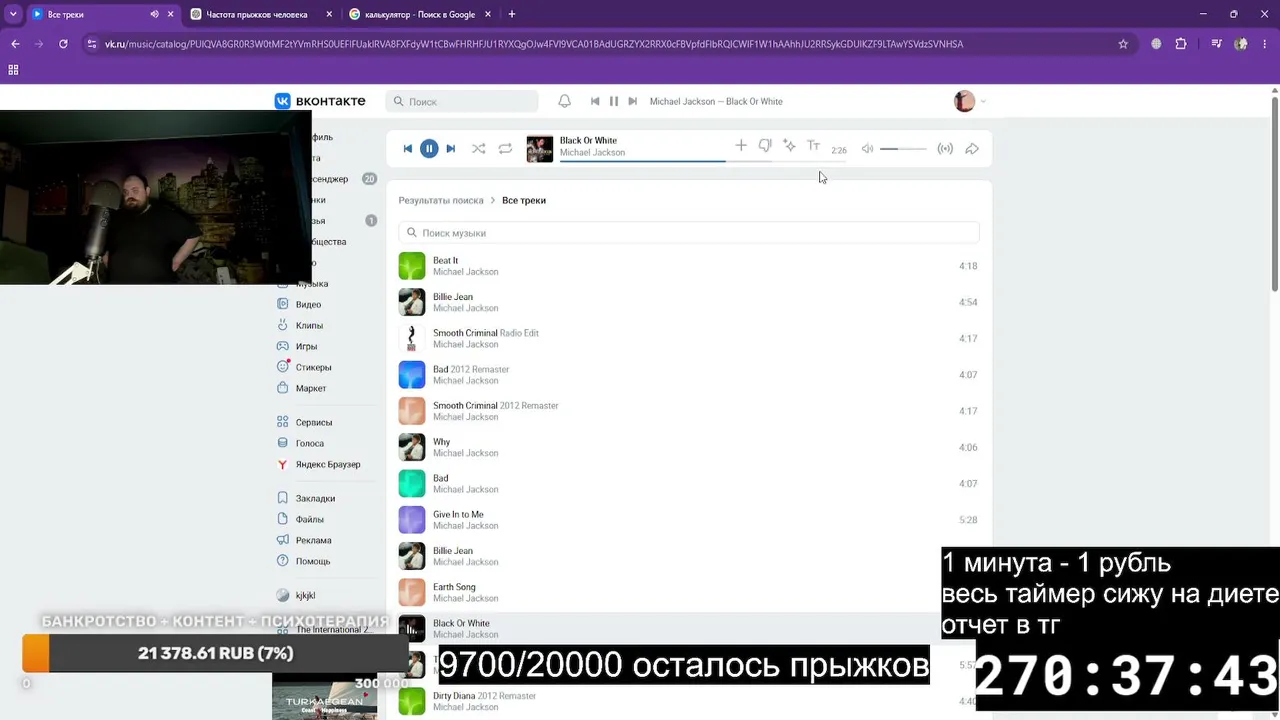Expand the tab search dropdown arrow
This screenshot has height=720, width=1280.
(x=13, y=14)
